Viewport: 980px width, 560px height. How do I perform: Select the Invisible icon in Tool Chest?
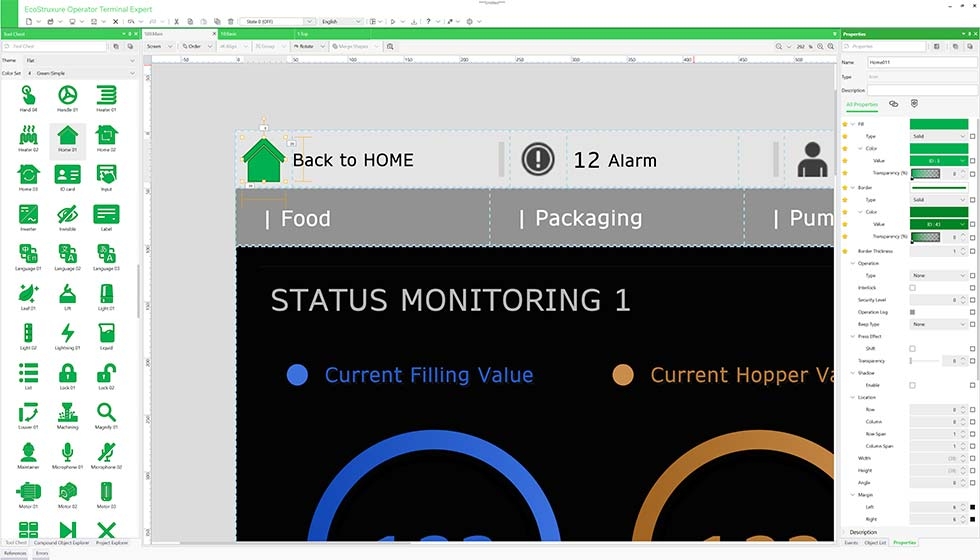click(67, 214)
